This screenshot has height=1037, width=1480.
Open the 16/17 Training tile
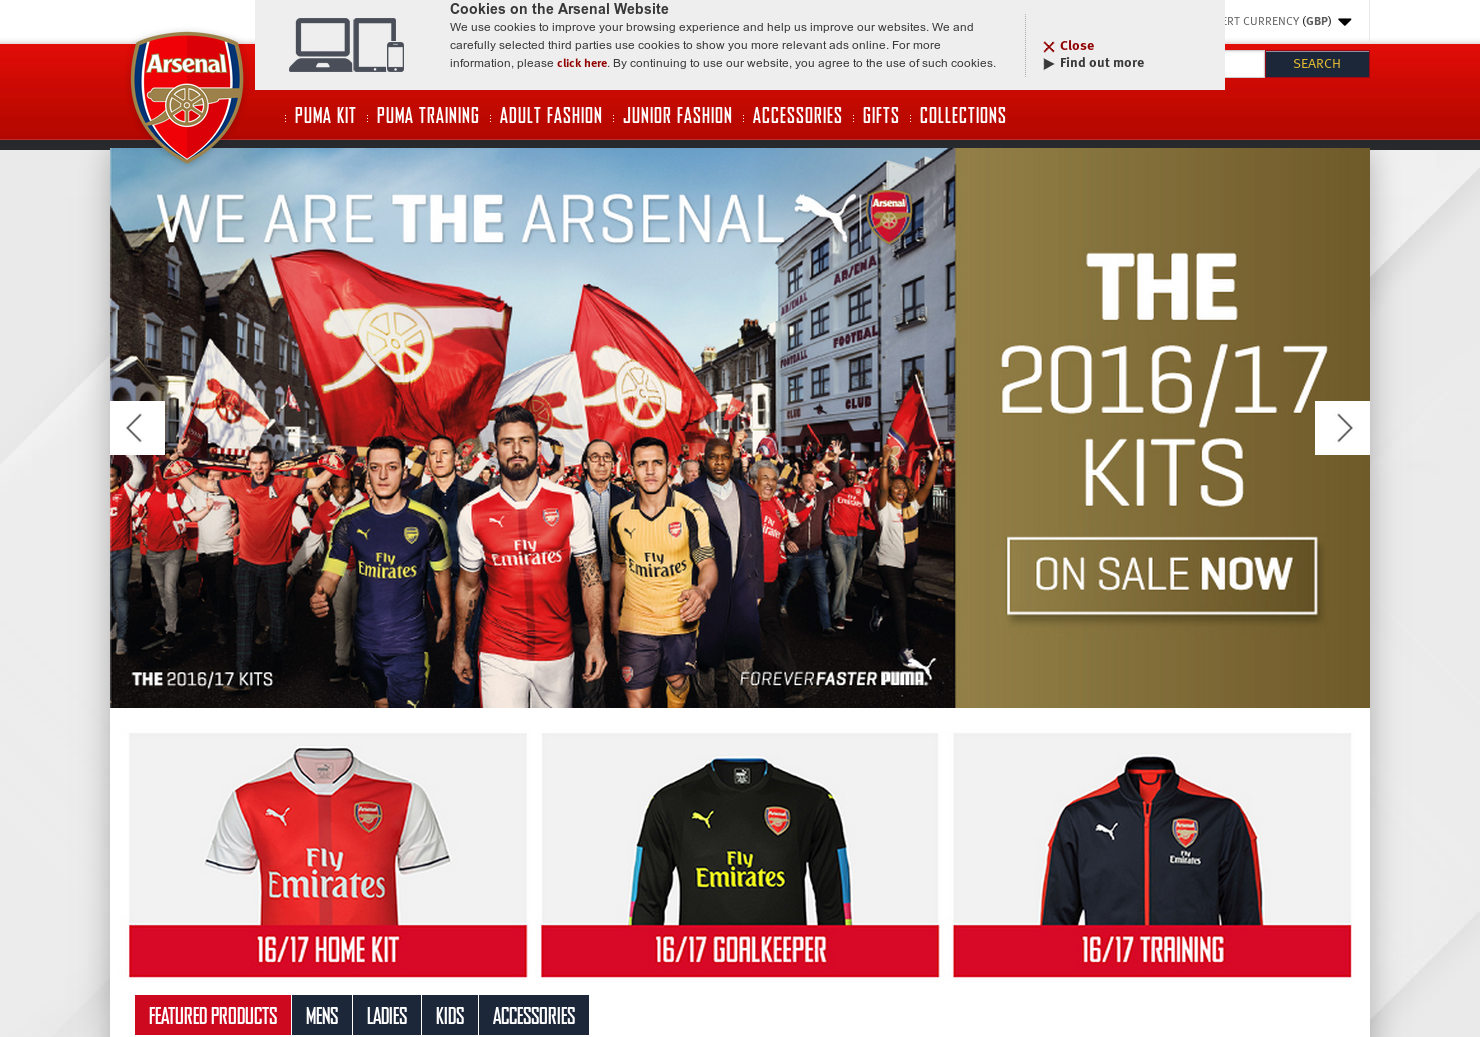[x=1152, y=855]
